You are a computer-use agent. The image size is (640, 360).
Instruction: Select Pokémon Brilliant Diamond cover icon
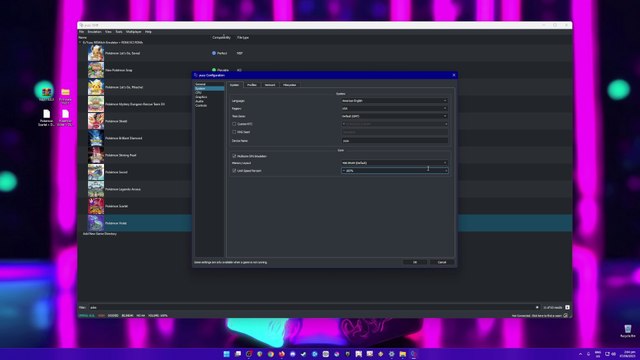(x=96, y=138)
